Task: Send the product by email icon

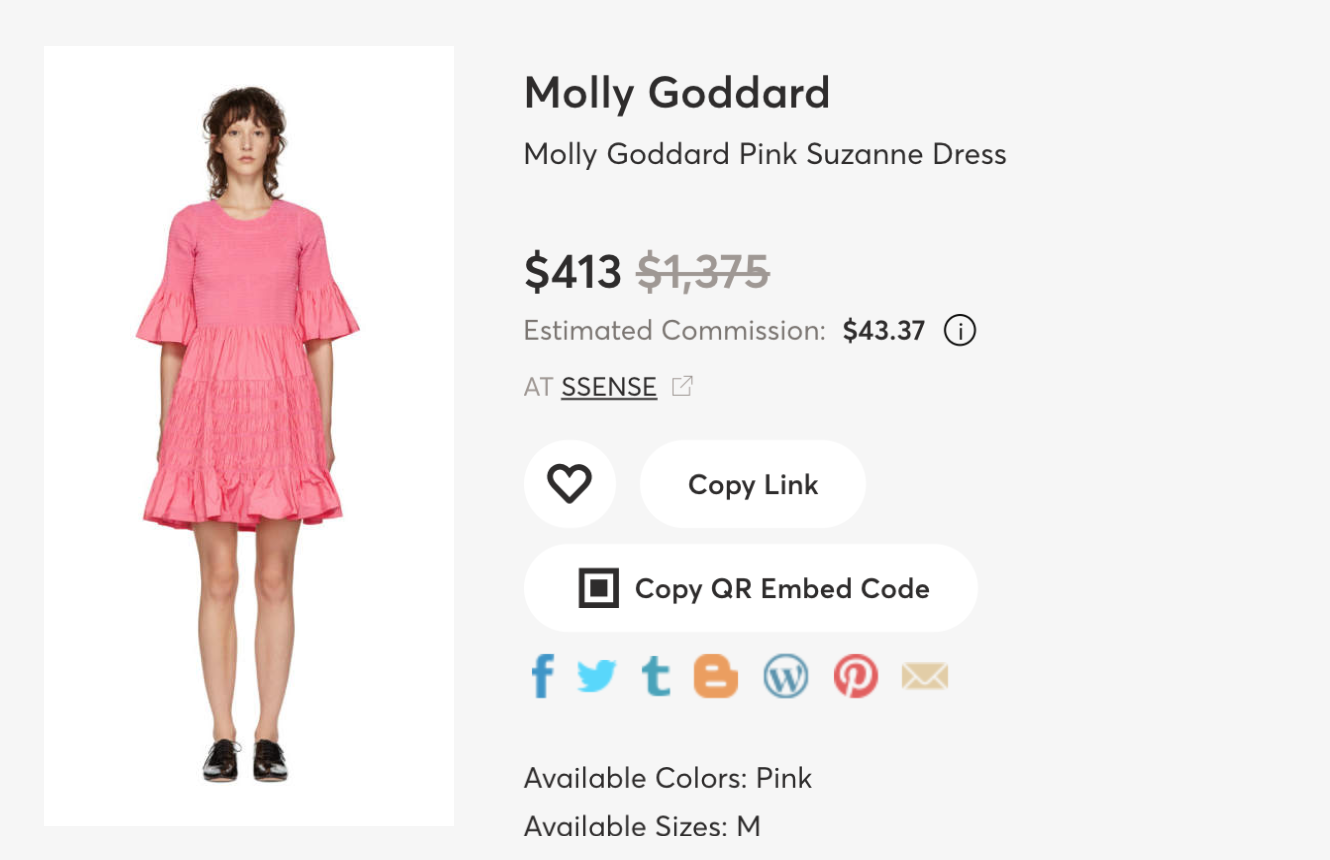Action: click(924, 677)
